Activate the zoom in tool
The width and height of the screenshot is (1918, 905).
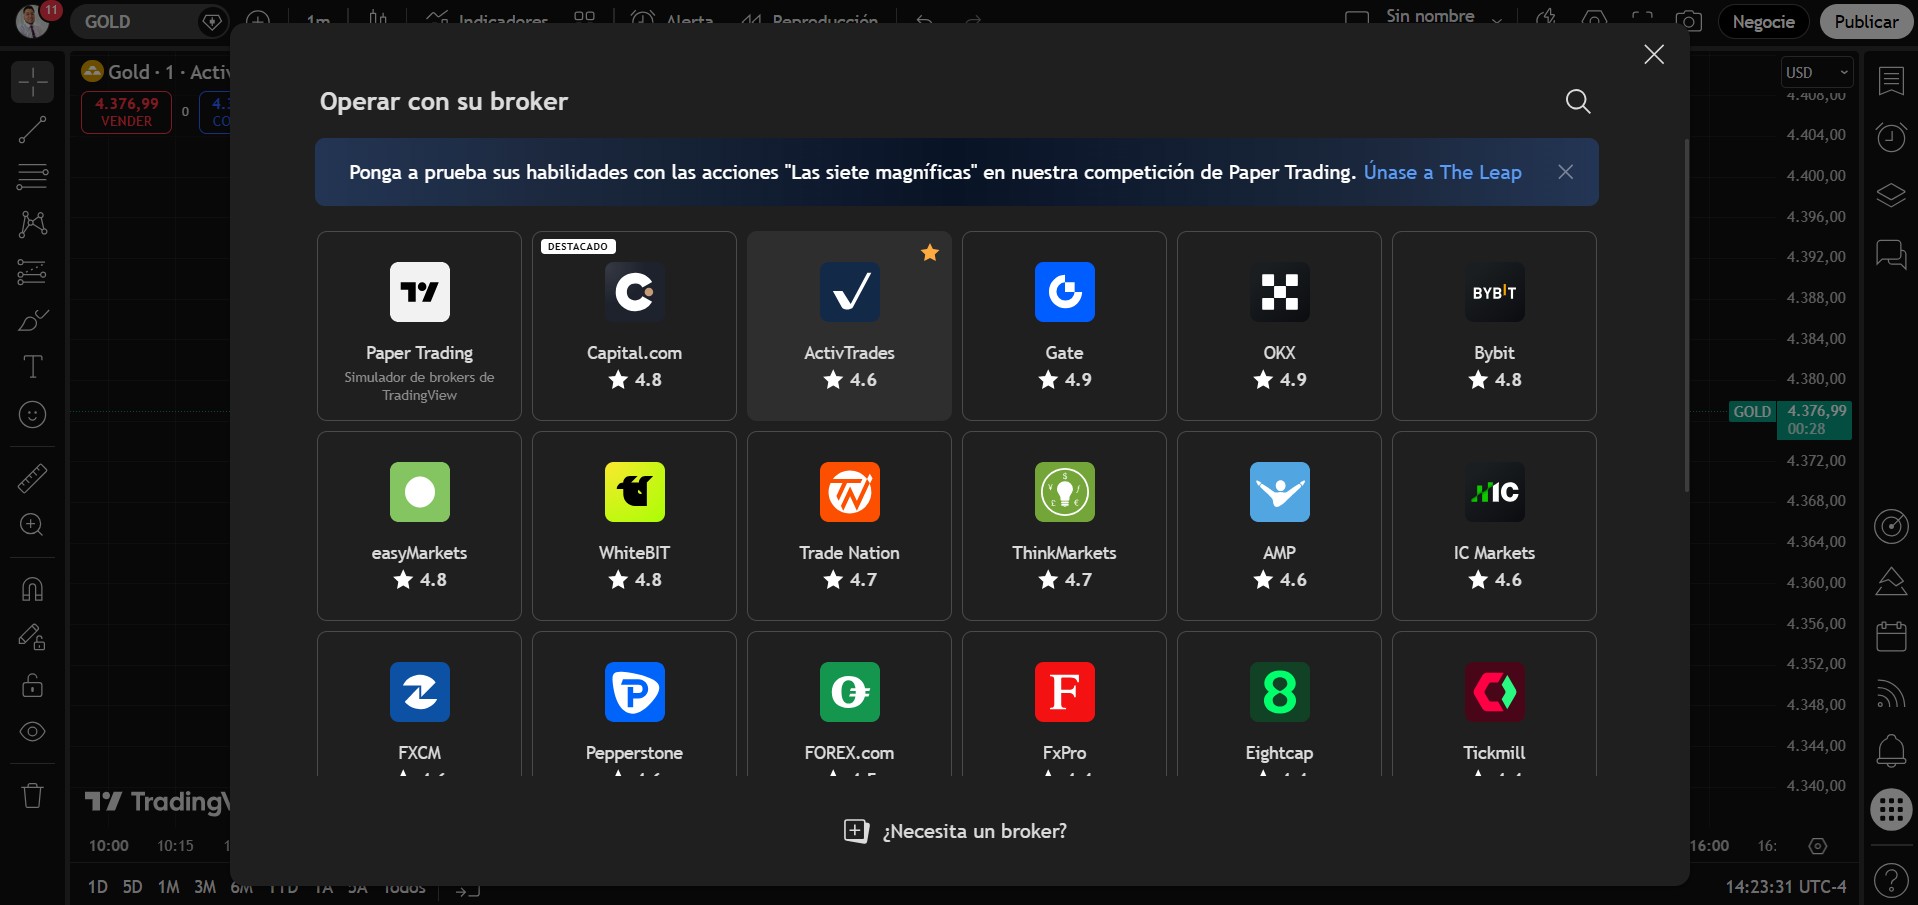click(32, 525)
